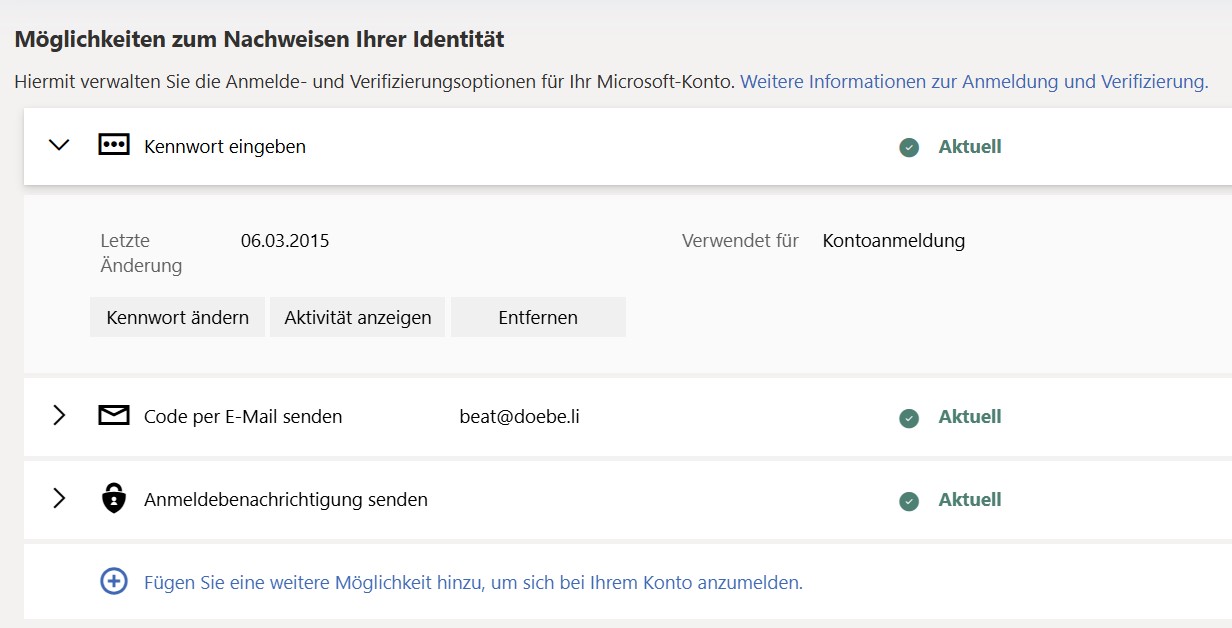The height and width of the screenshot is (628, 1232).
Task: Select the Anmeldebenachrichtigung senden label
Action: (x=286, y=500)
